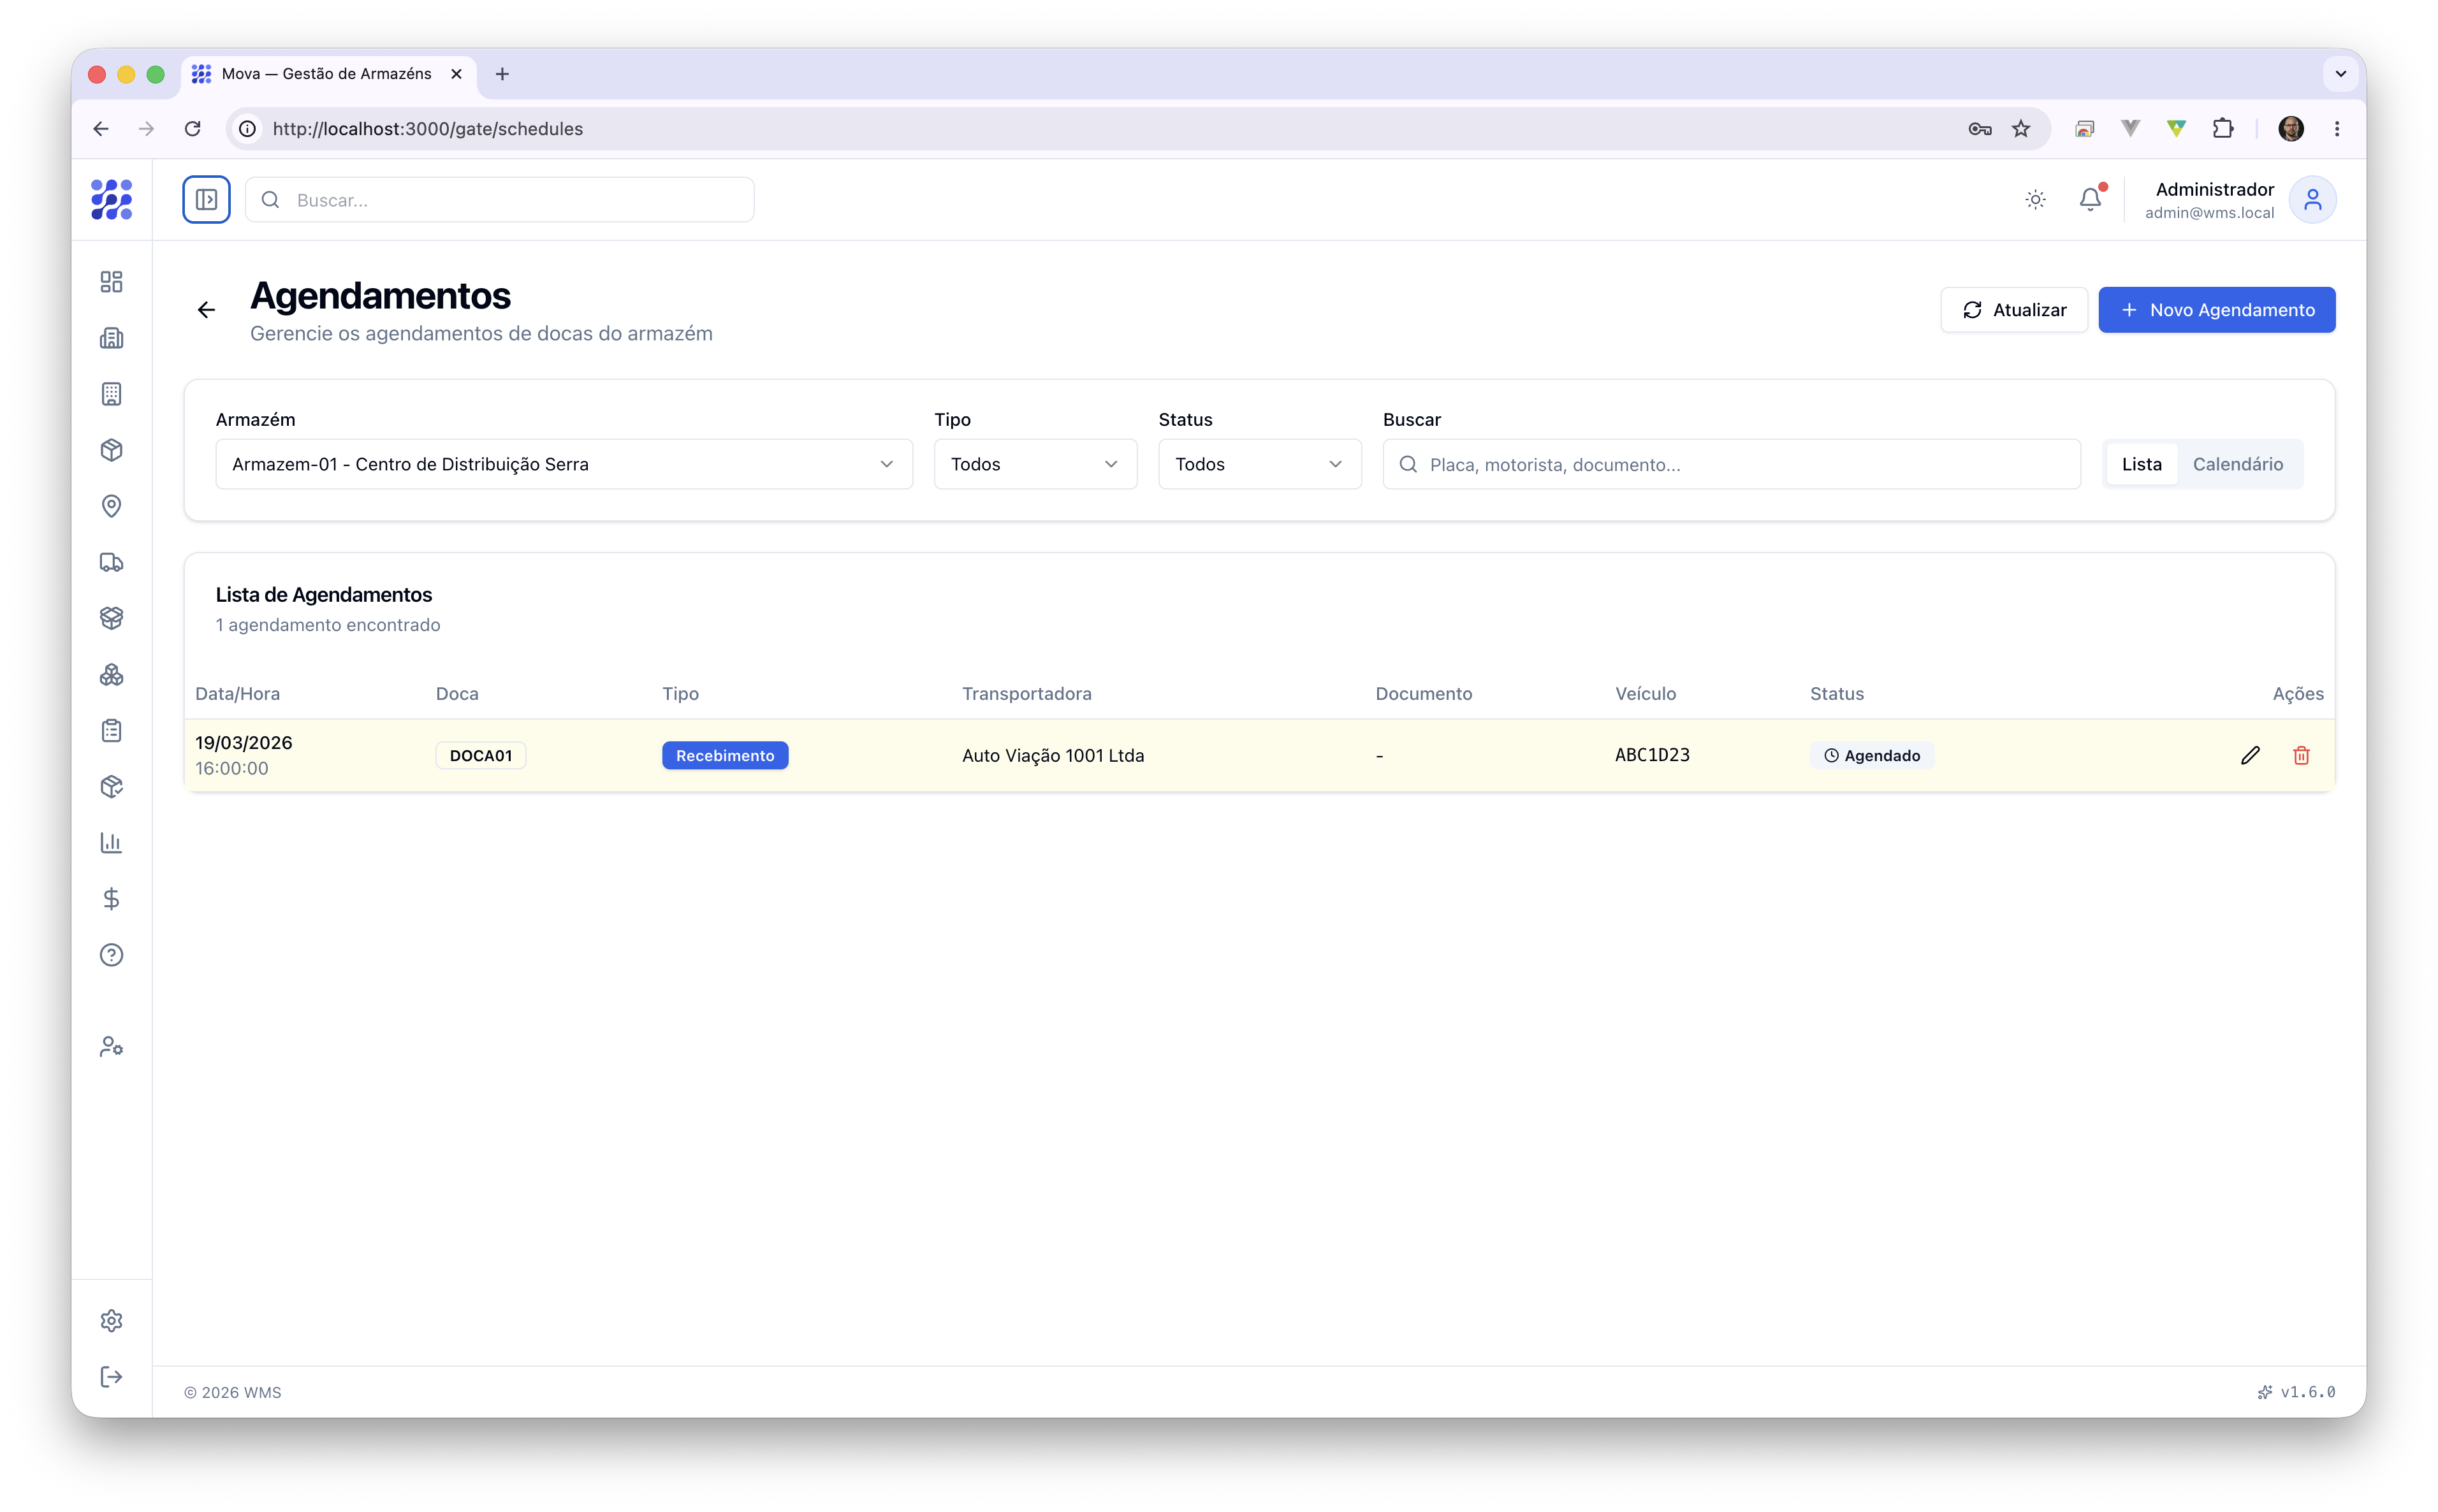2438x1512 pixels.
Task: Click the Placa, motorista, documento search field
Action: [1731, 464]
